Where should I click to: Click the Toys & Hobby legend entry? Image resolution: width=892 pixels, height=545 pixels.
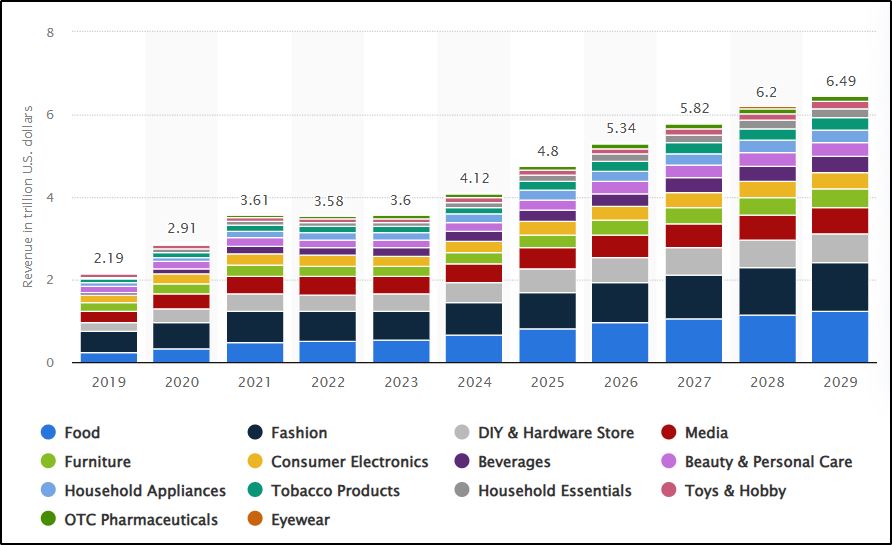(735, 491)
